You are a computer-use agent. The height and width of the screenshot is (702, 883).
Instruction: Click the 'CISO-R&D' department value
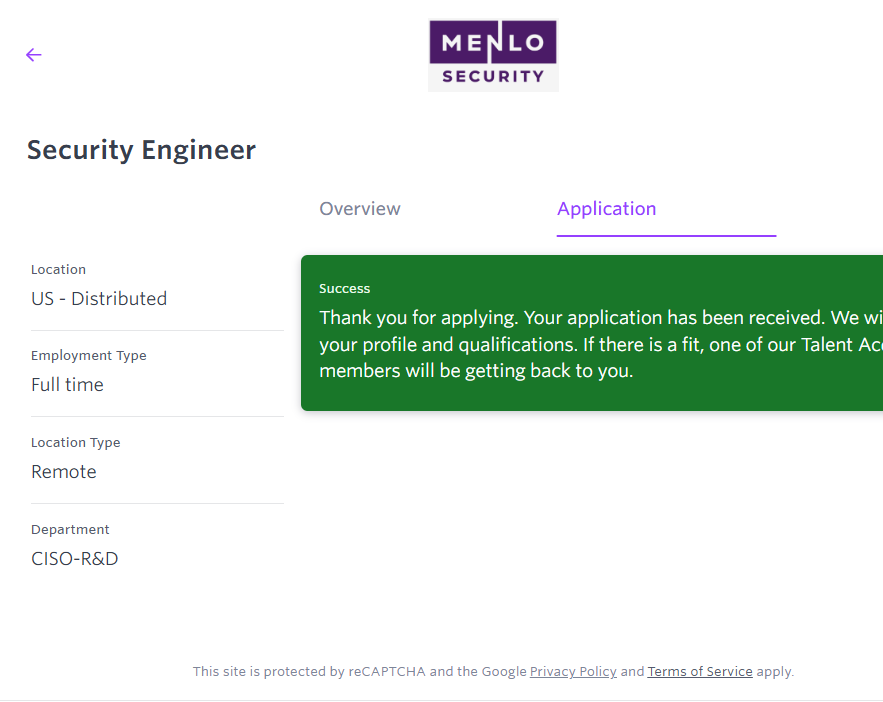pos(75,559)
